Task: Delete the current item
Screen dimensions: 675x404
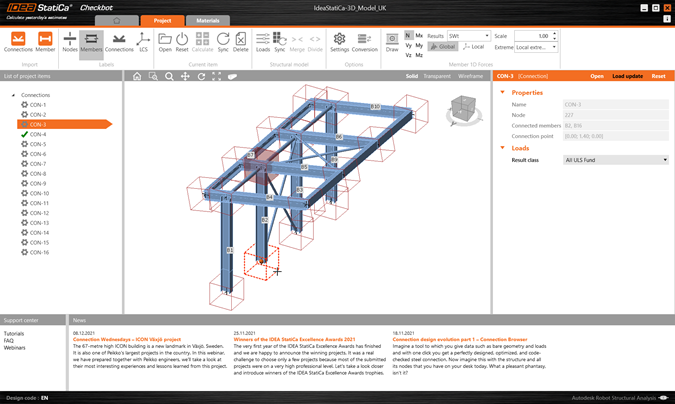Action: [x=240, y=42]
